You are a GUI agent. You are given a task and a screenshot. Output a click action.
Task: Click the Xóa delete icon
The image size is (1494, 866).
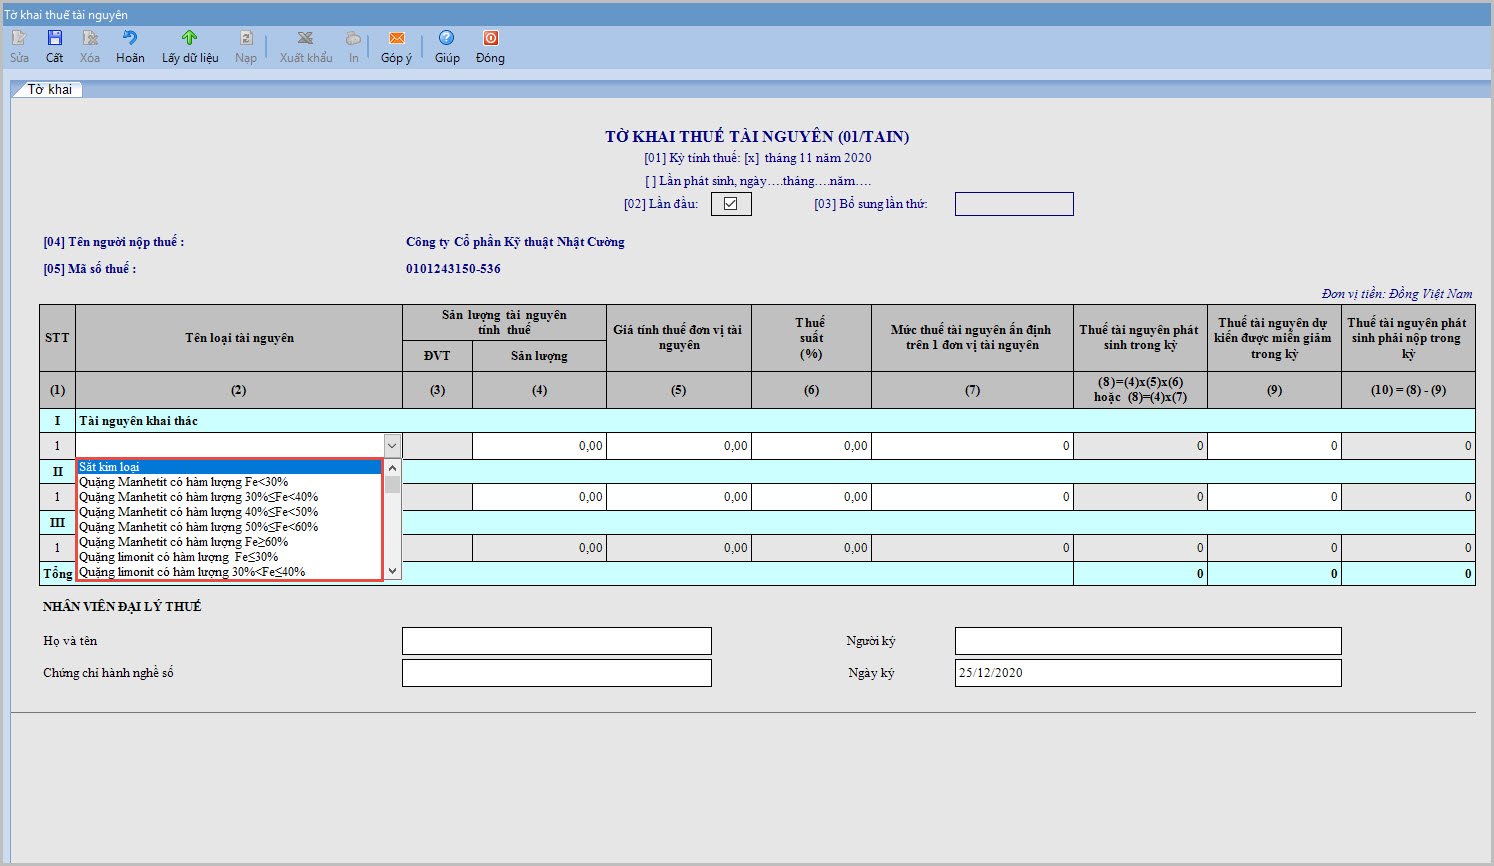pos(90,39)
